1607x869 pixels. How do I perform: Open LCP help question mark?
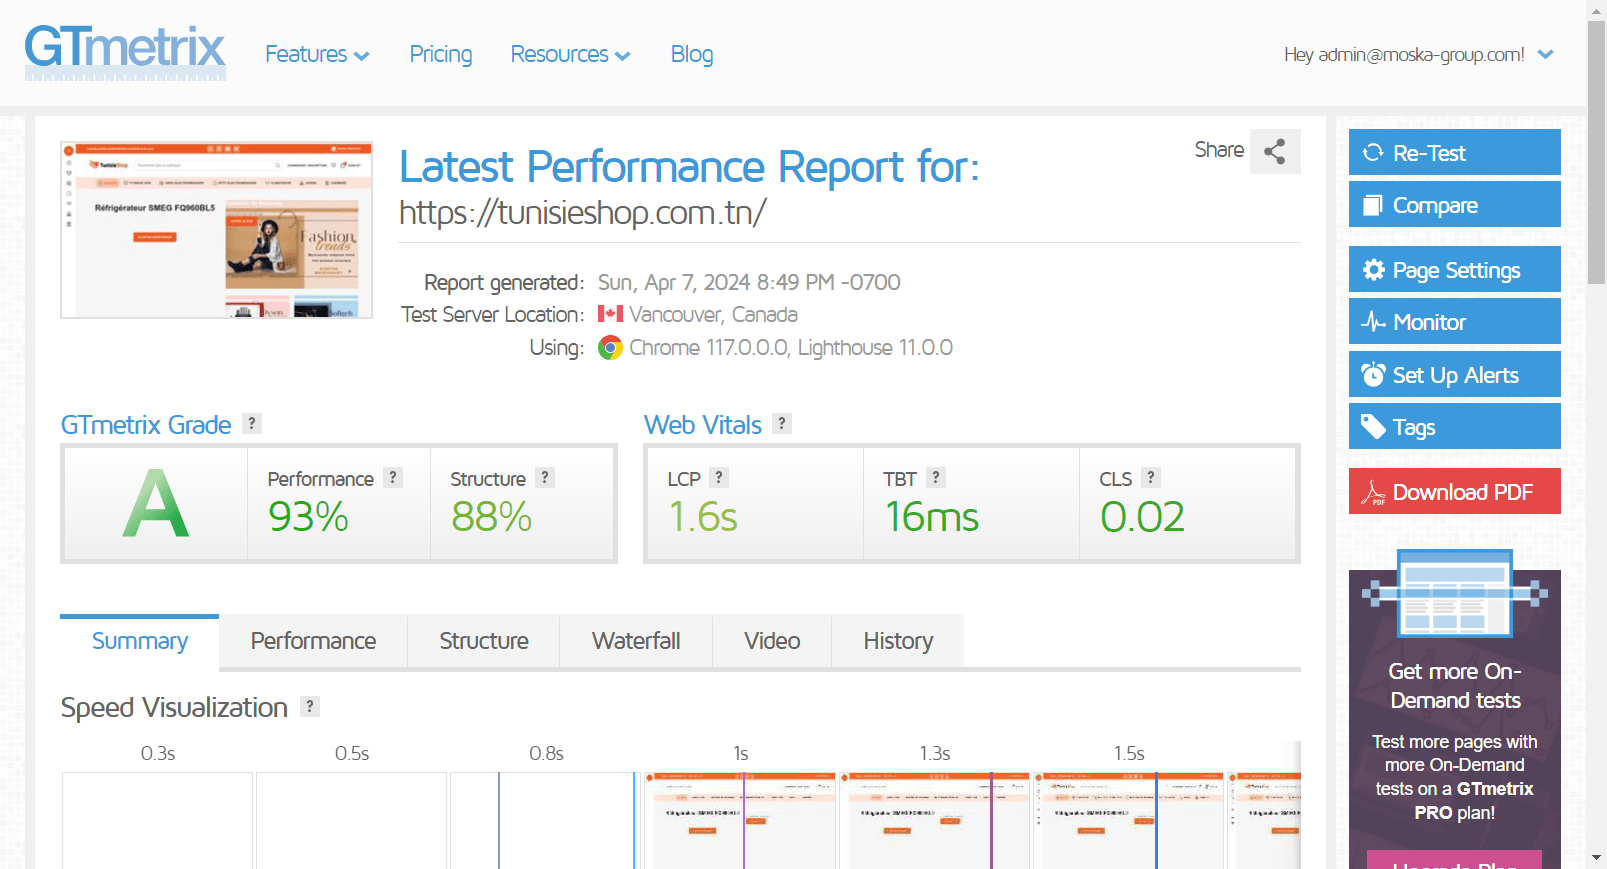coord(719,477)
